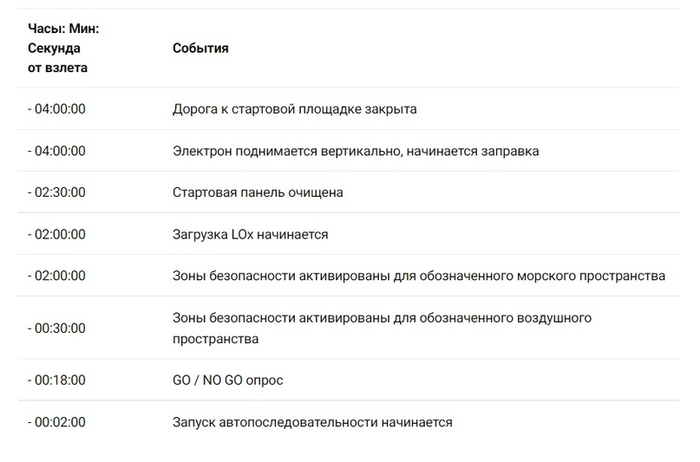Click 'Запуск автопоследовательности начинается' event text

[312, 423]
